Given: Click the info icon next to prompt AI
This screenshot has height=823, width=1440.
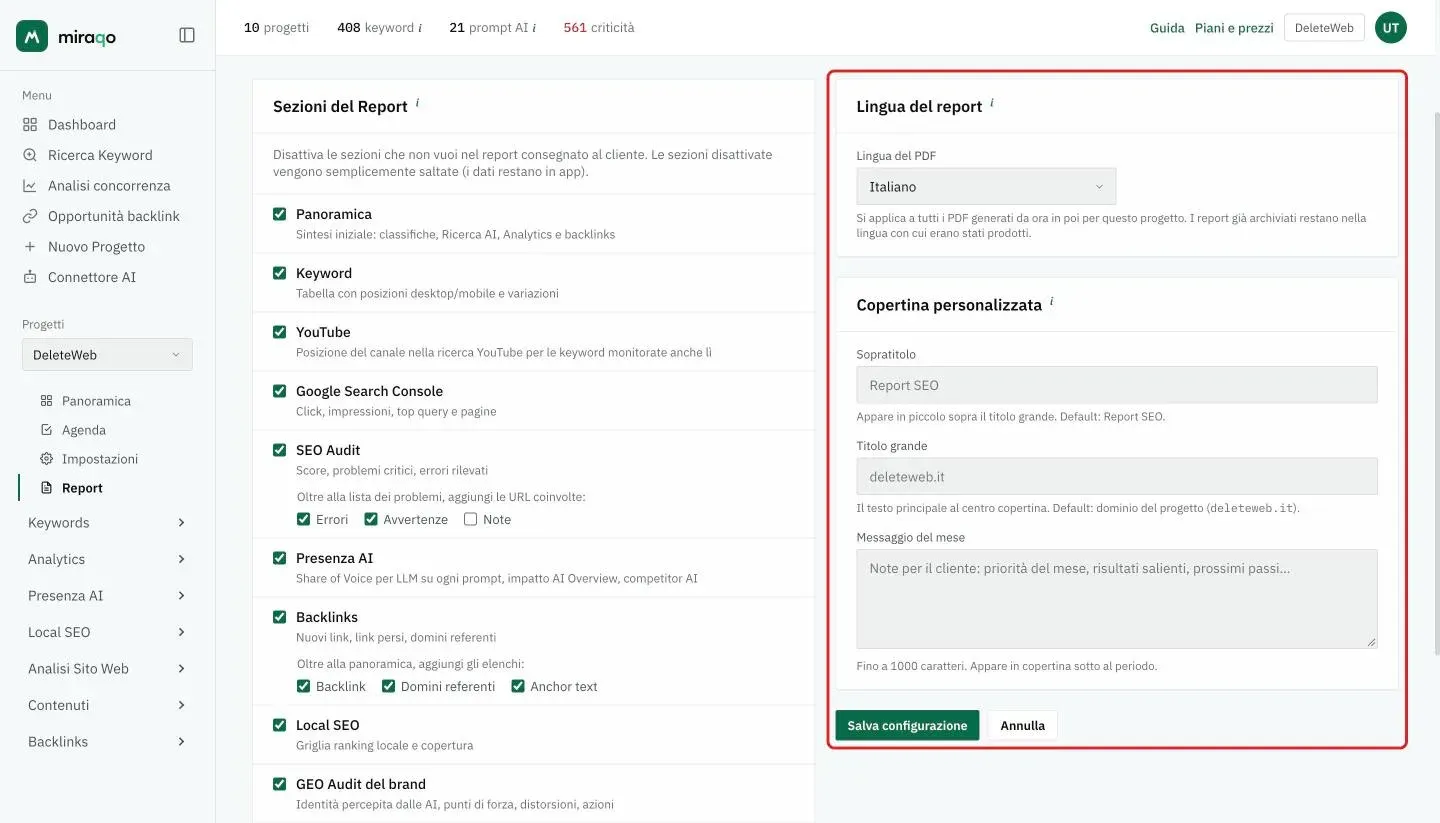Looking at the screenshot, I should [x=534, y=28].
